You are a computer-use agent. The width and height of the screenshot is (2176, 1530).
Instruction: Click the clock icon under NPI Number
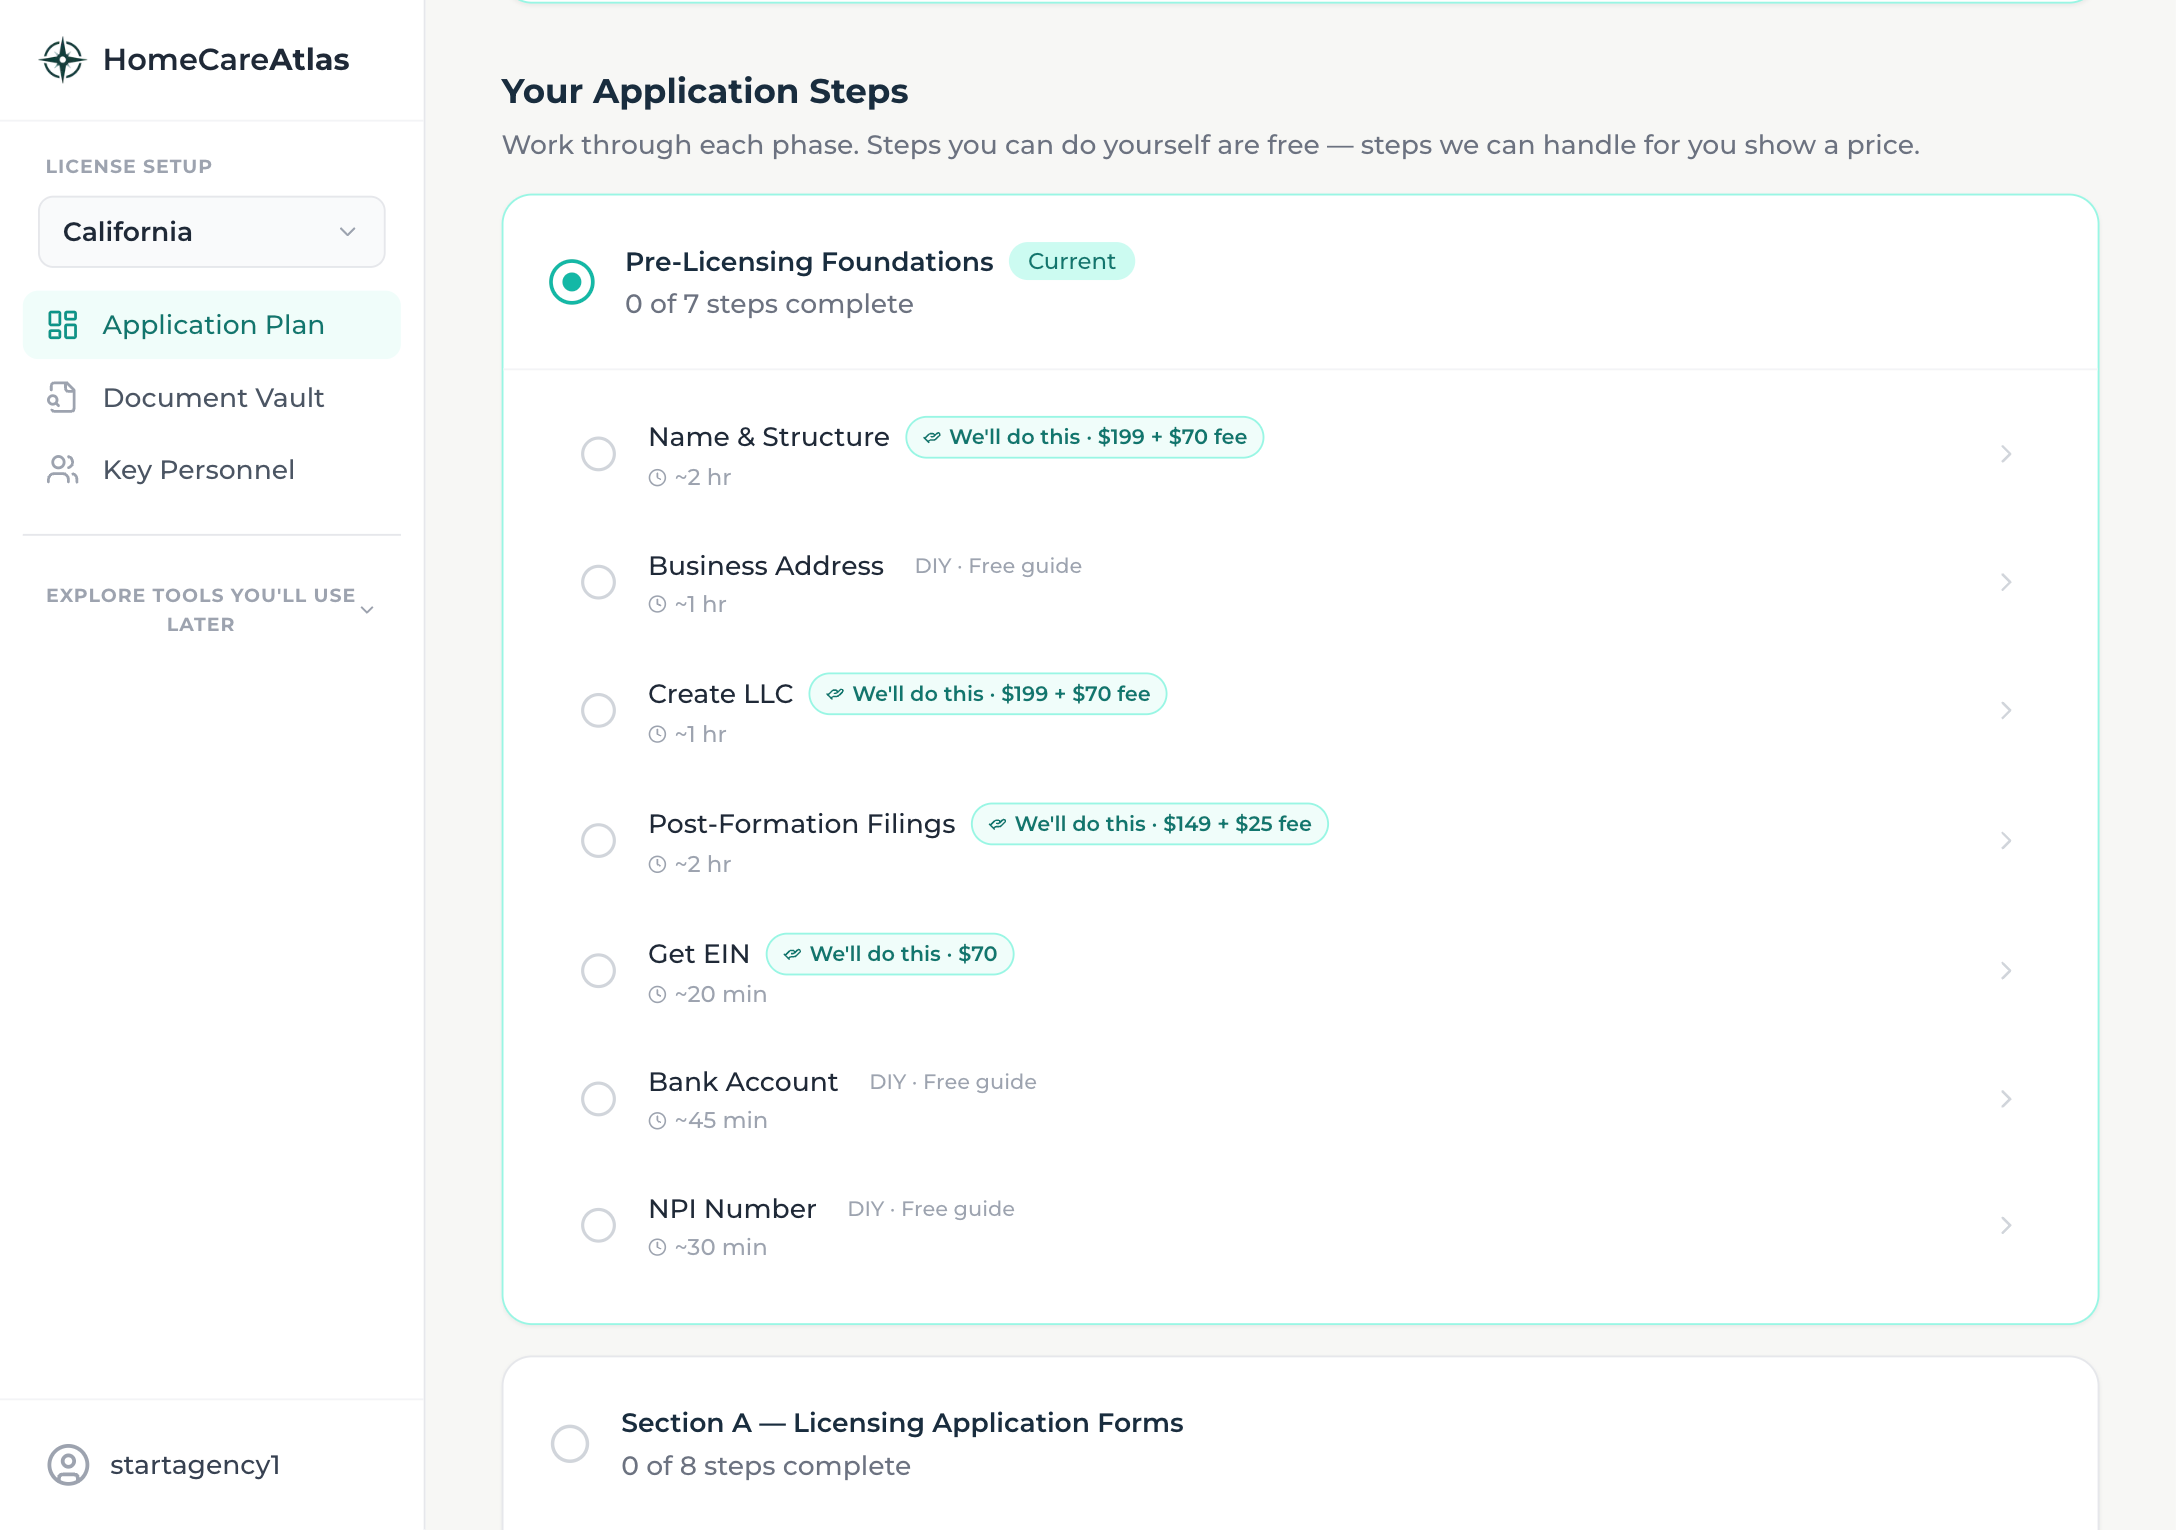(657, 1248)
